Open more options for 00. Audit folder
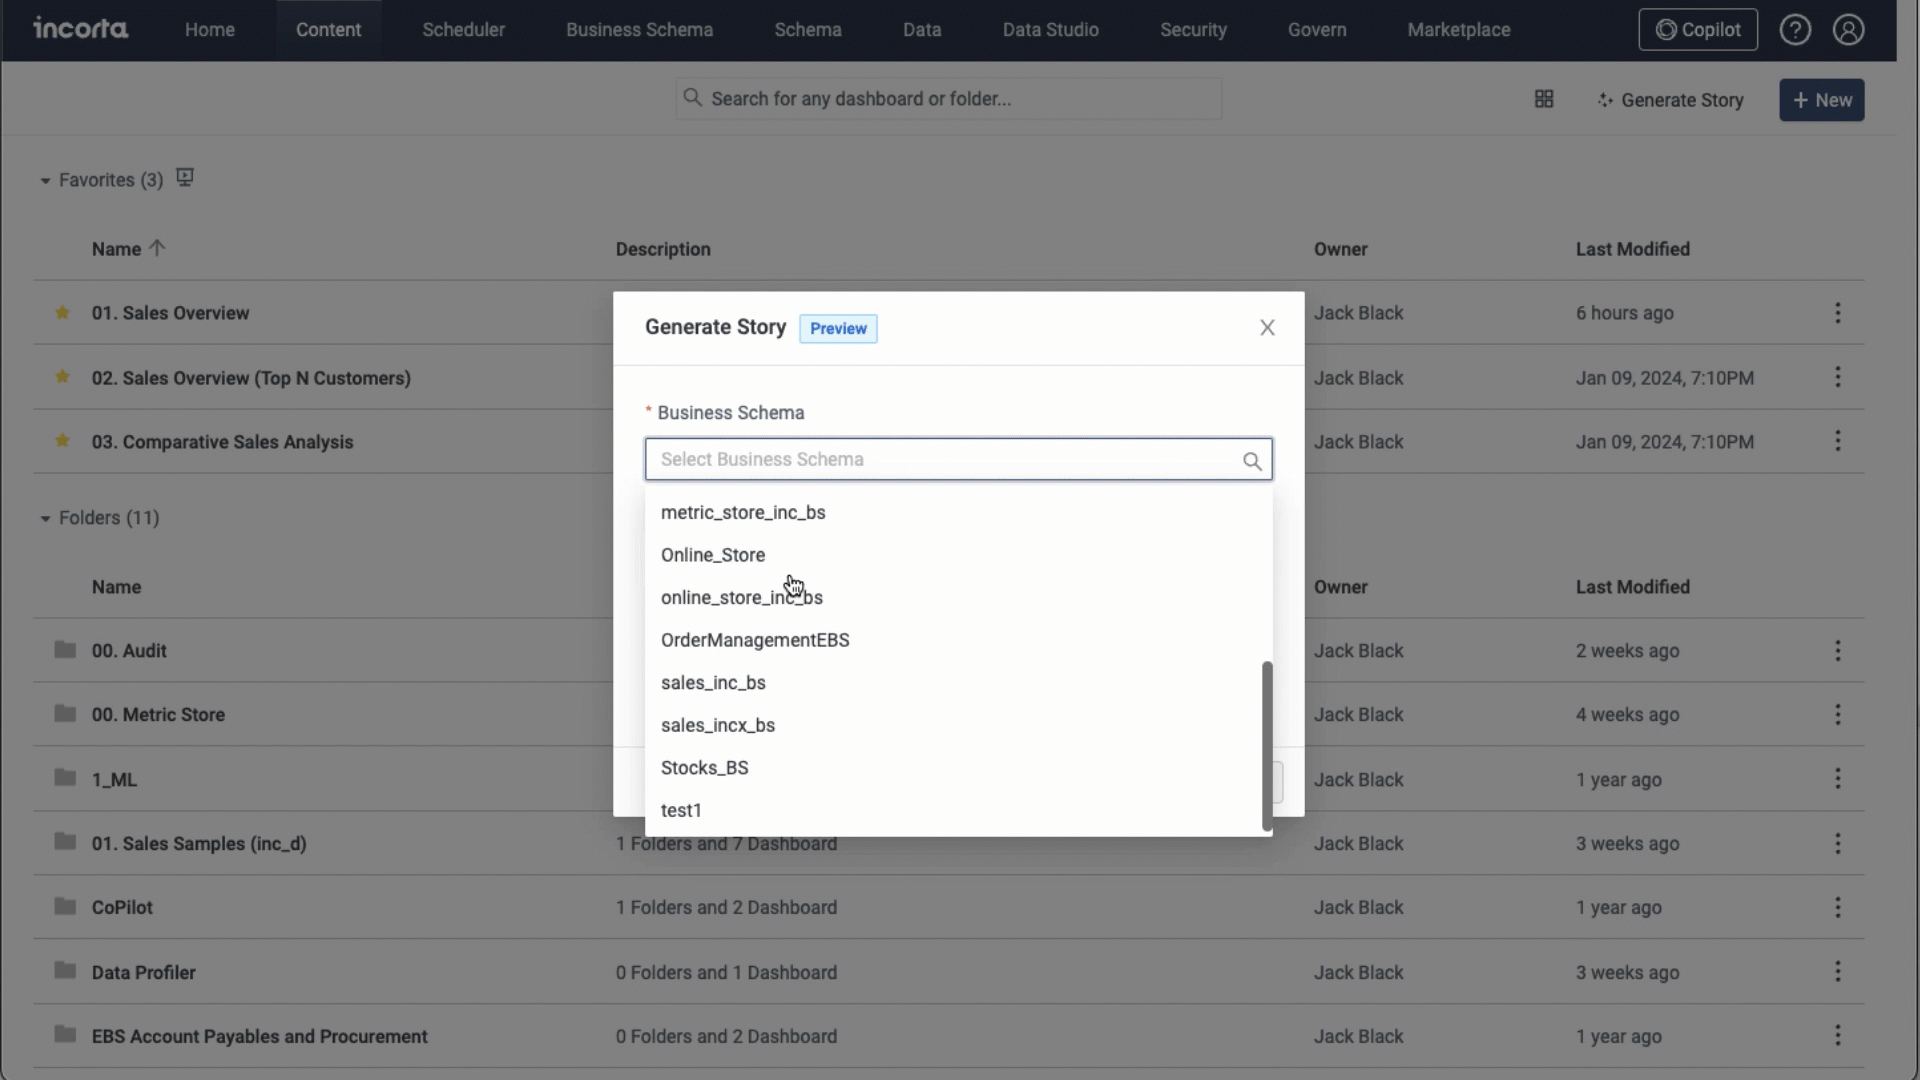The height and width of the screenshot is (1080, 1920). (1838, 651)
